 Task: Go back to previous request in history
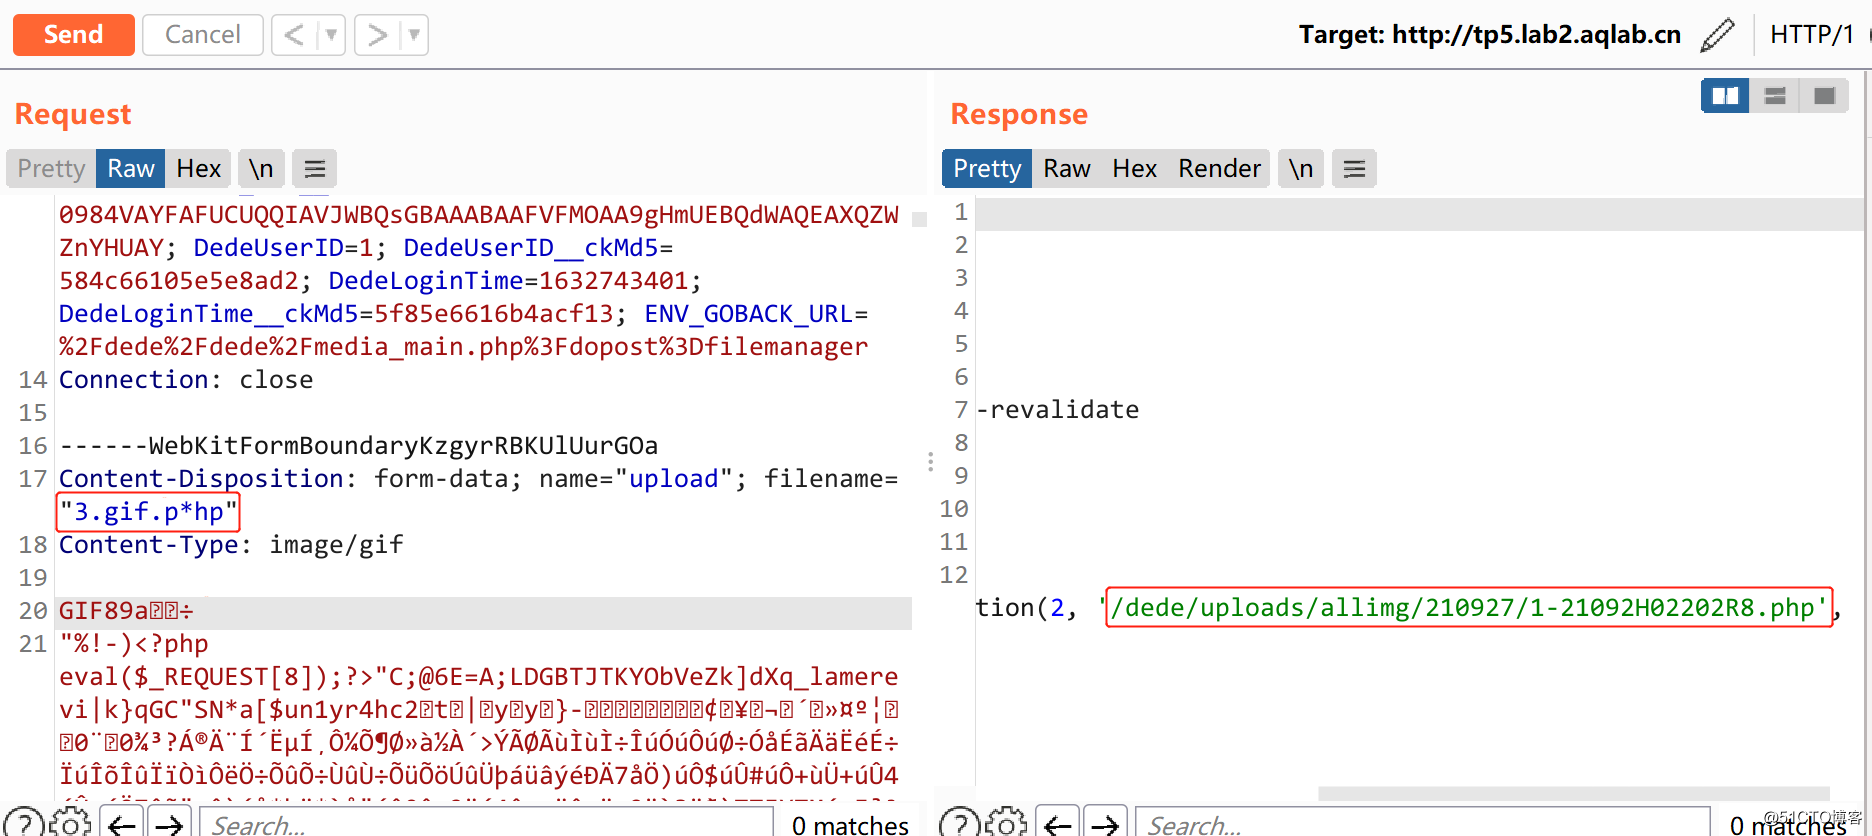click(x=294, y=35)
